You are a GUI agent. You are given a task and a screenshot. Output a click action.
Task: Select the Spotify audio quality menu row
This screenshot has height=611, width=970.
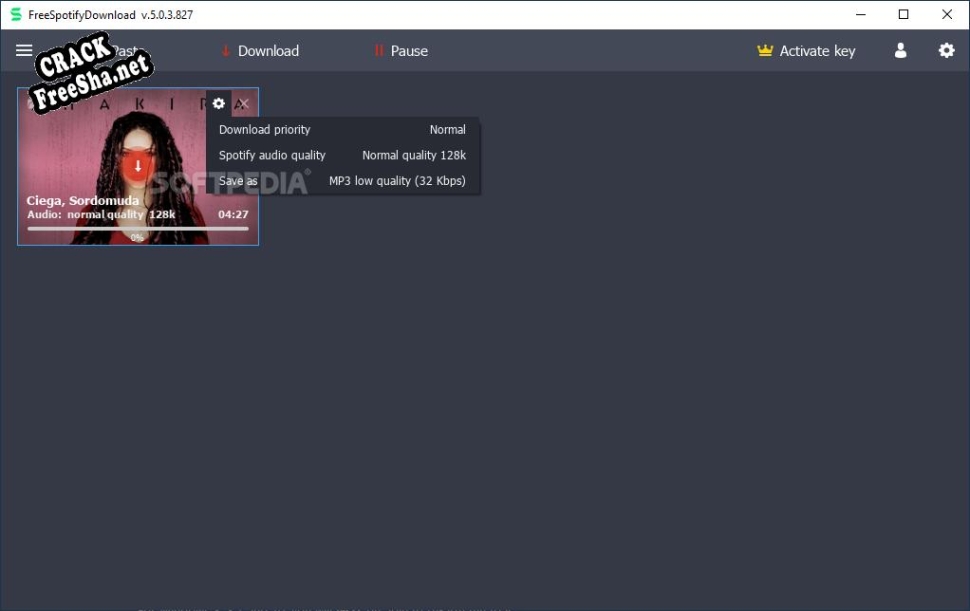coord(272,156)
